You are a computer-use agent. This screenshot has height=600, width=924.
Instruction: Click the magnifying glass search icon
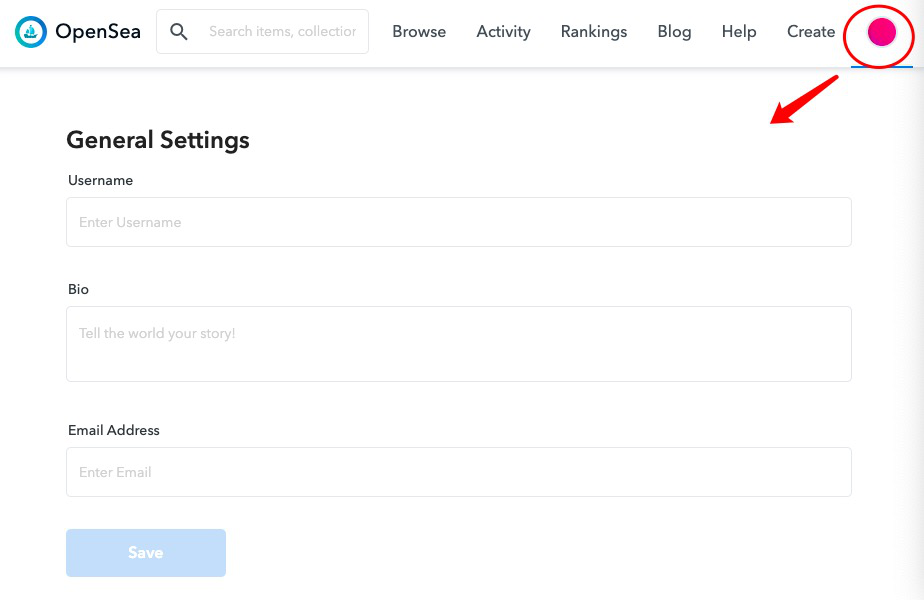pos(179,32)
